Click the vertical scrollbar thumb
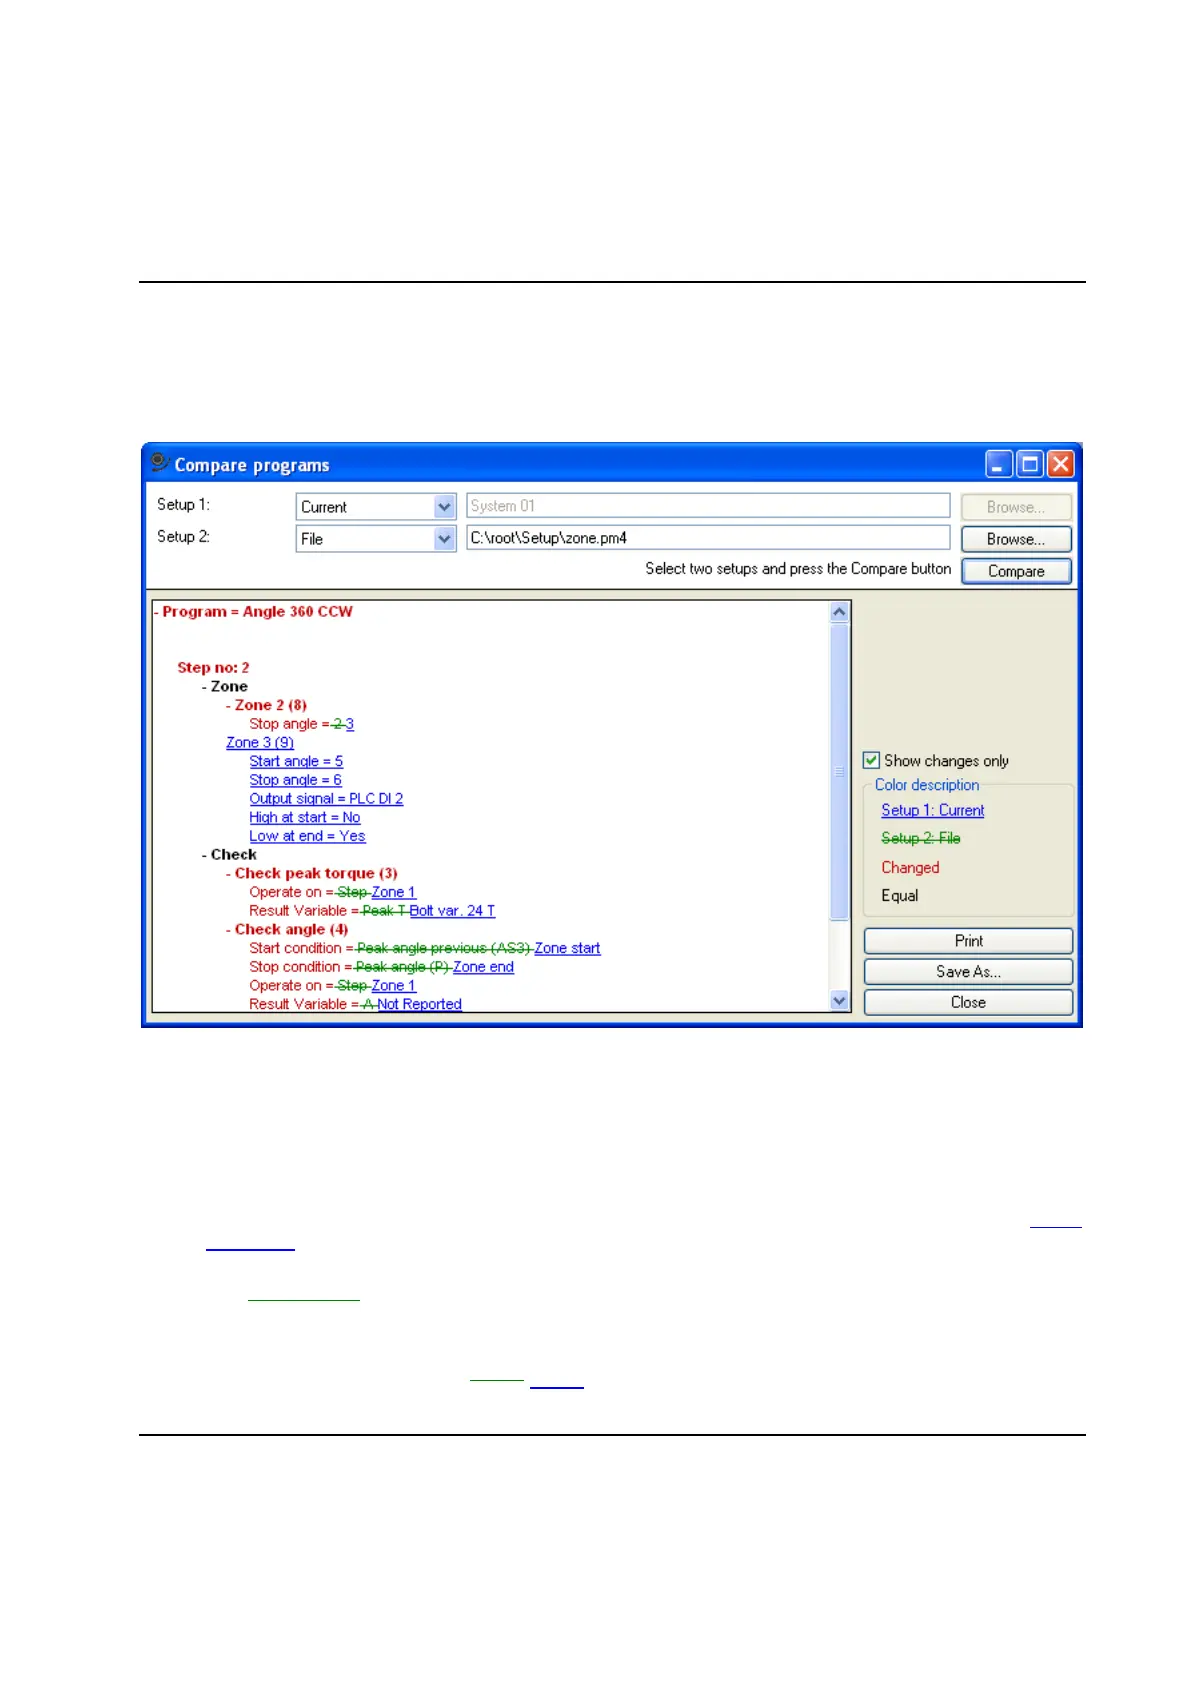The width and height of the screenshot is (1191, 1683). point(840,771)
